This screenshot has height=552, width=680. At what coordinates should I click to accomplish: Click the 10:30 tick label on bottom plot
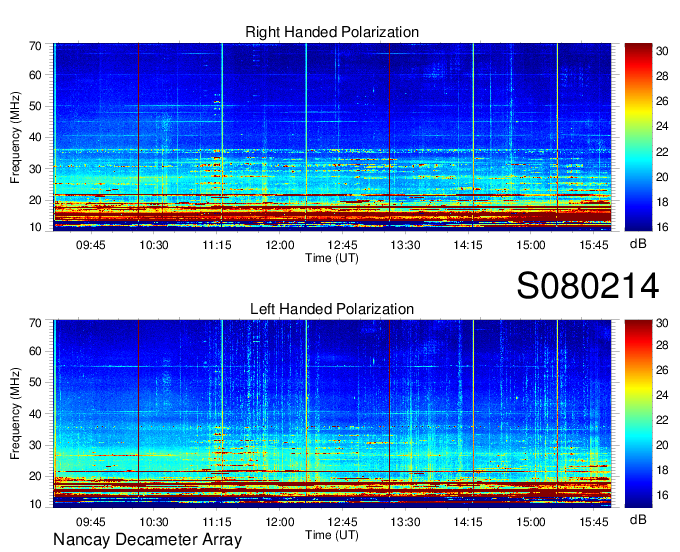pos(154,522)
